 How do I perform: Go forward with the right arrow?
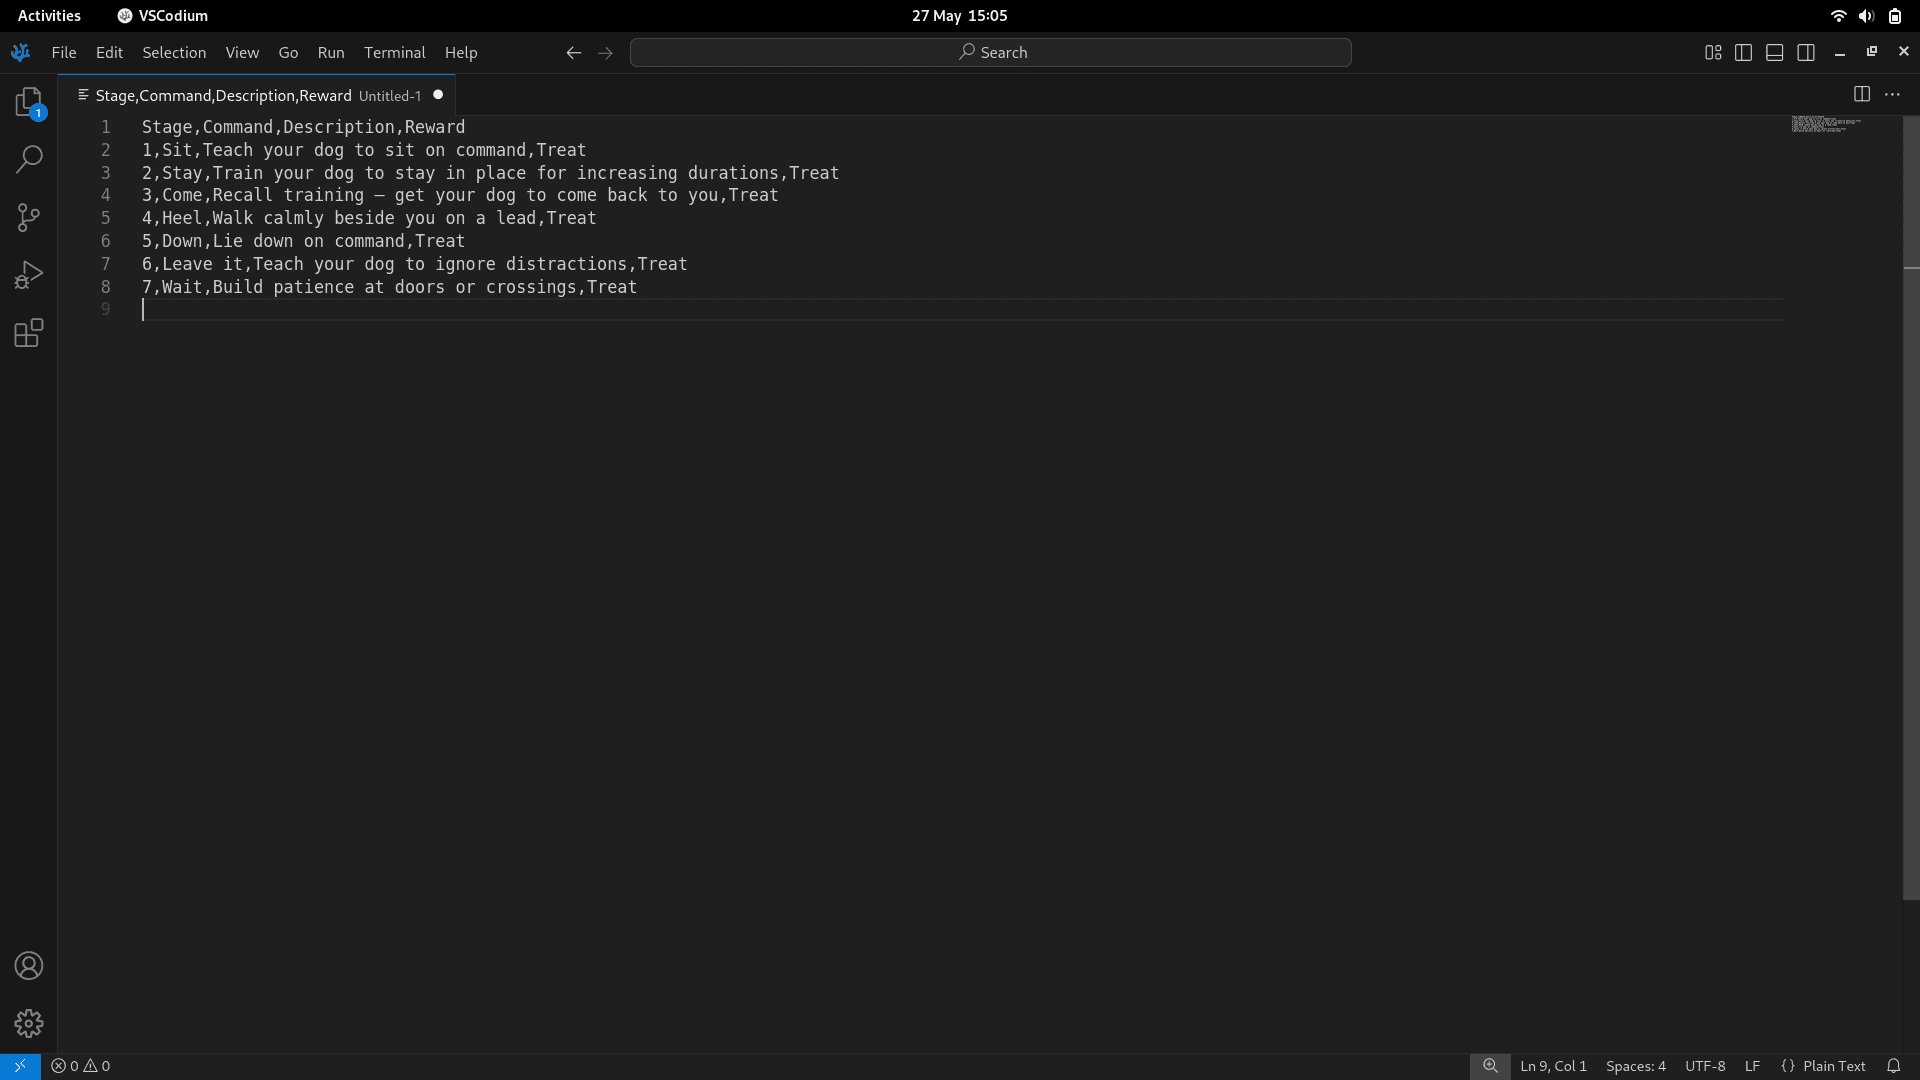(605, 52)
